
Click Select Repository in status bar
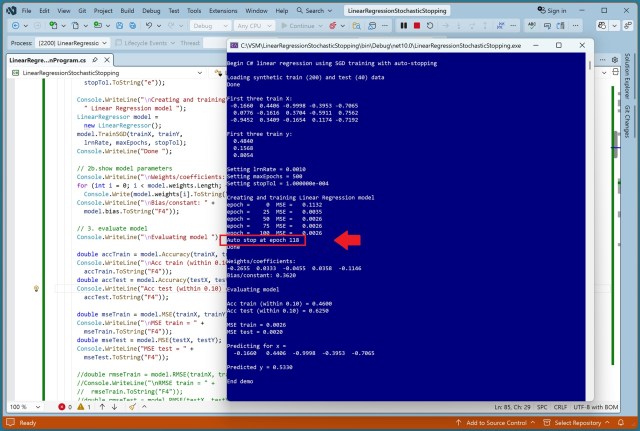[585, 423]
